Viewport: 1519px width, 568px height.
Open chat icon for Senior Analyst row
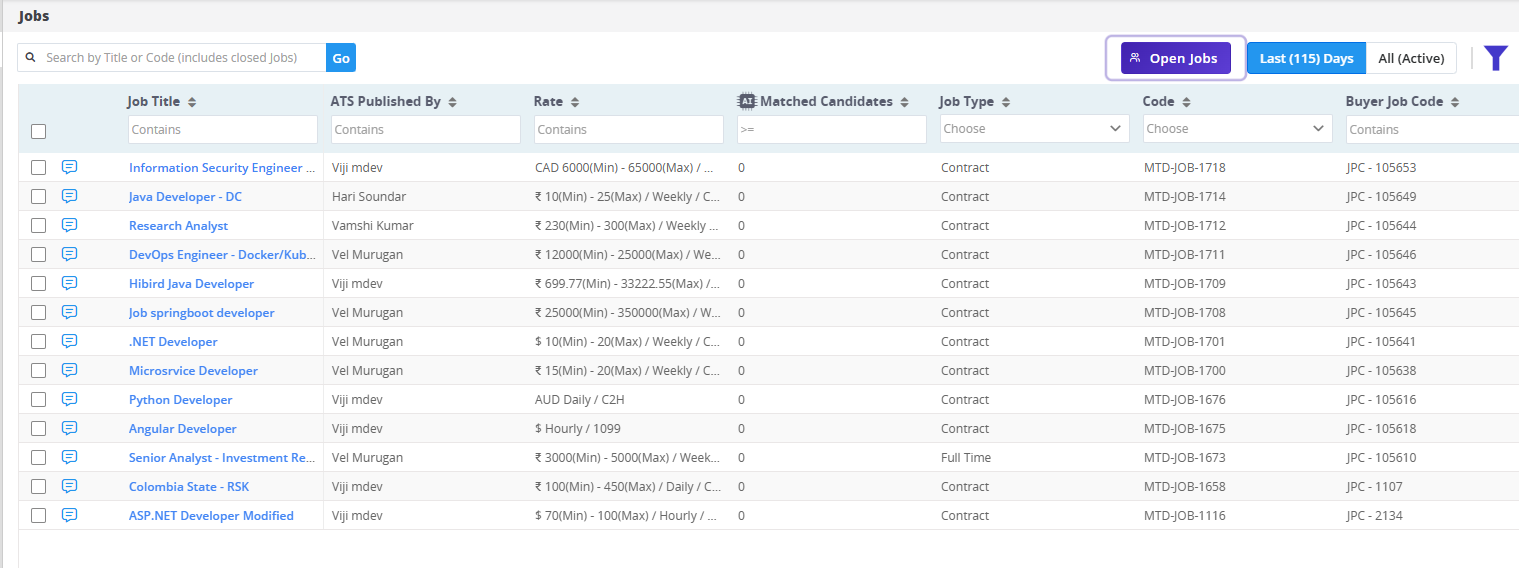pyautogui.click(x=70, y=457)
